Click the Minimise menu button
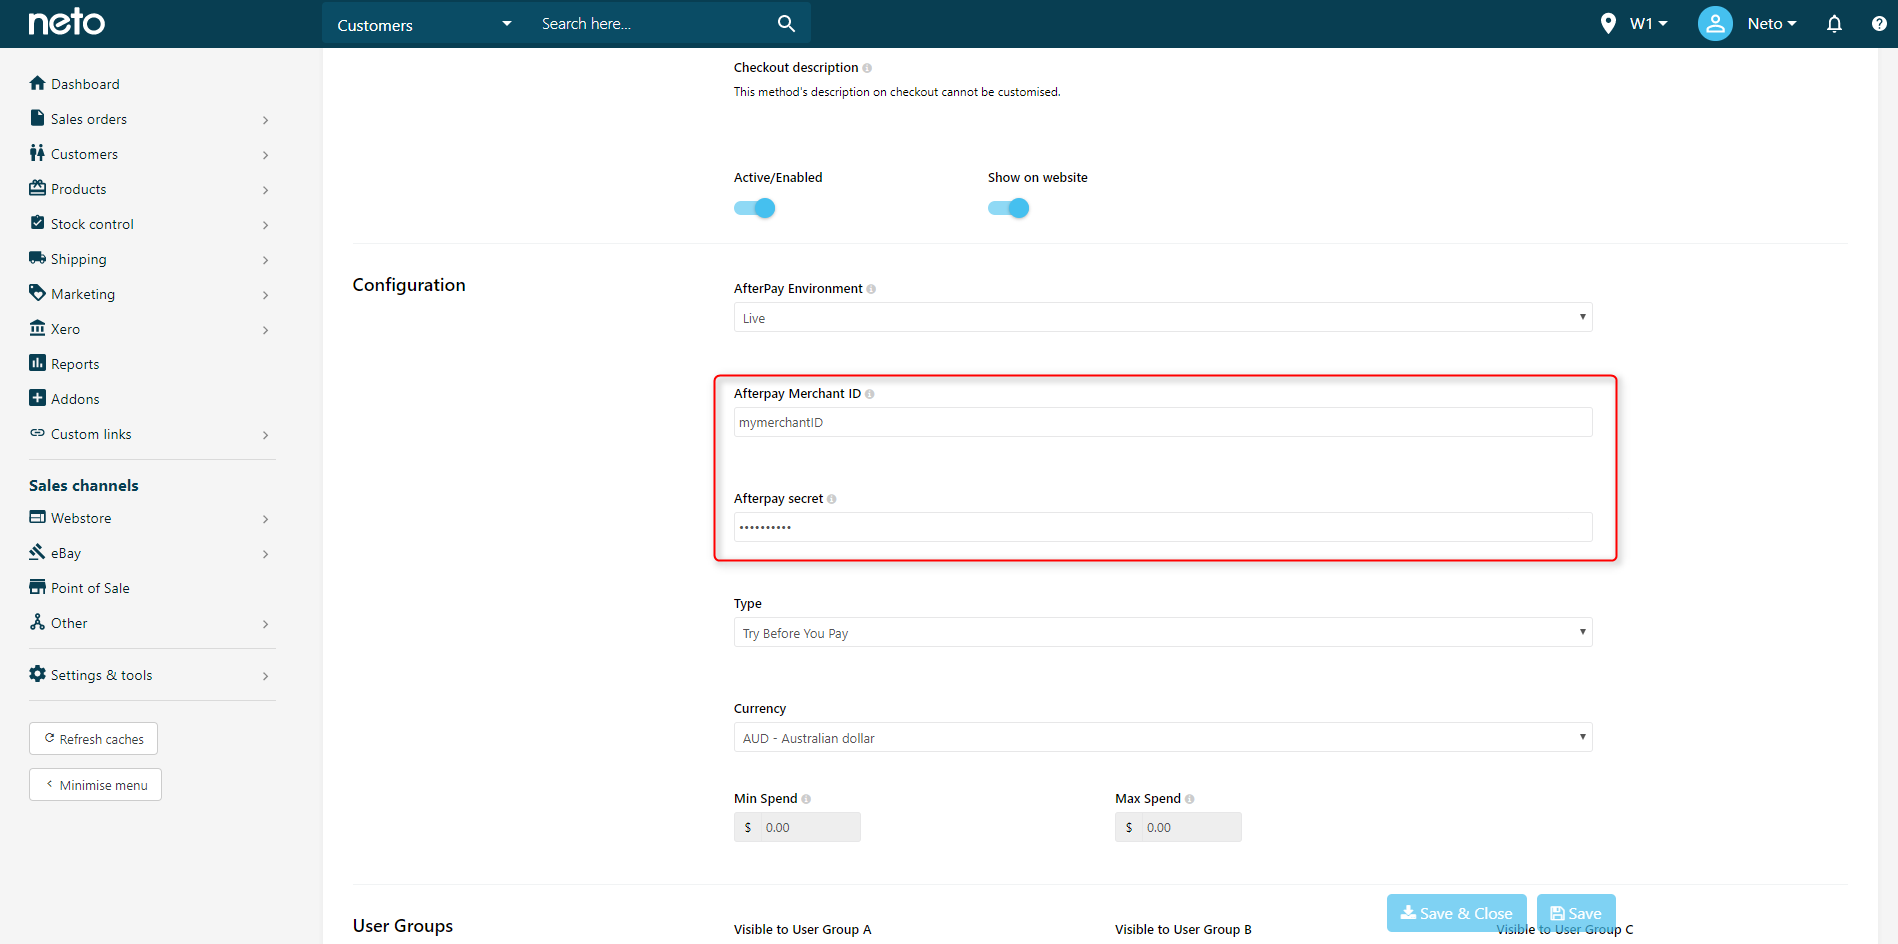 coord(95,785)
